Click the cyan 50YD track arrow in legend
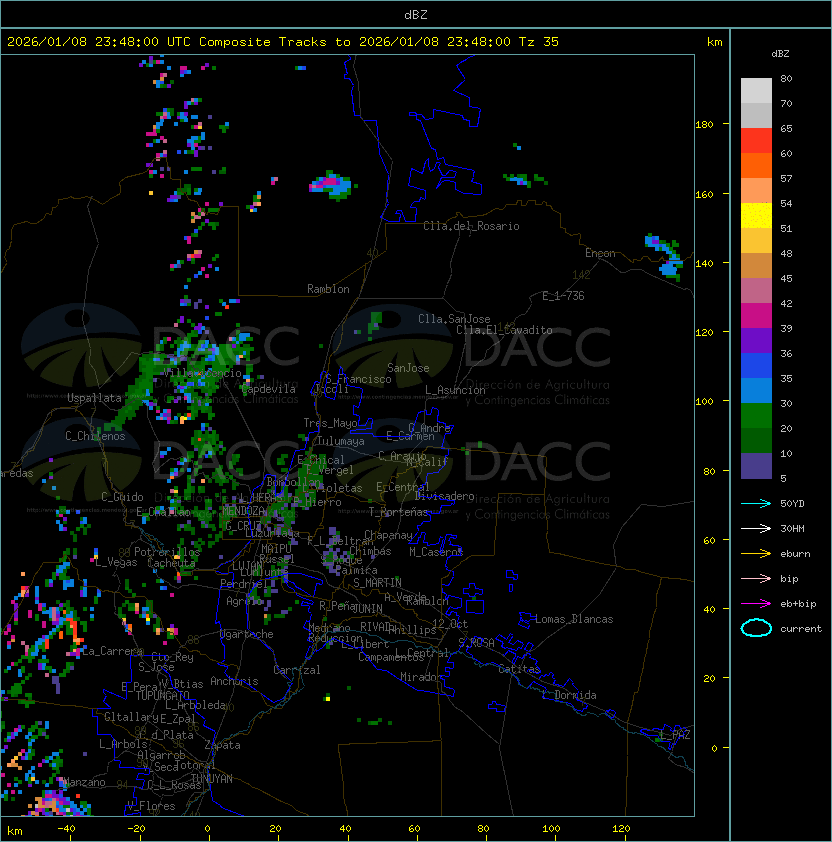Screen dimensions: 832x842 point(756,503)
